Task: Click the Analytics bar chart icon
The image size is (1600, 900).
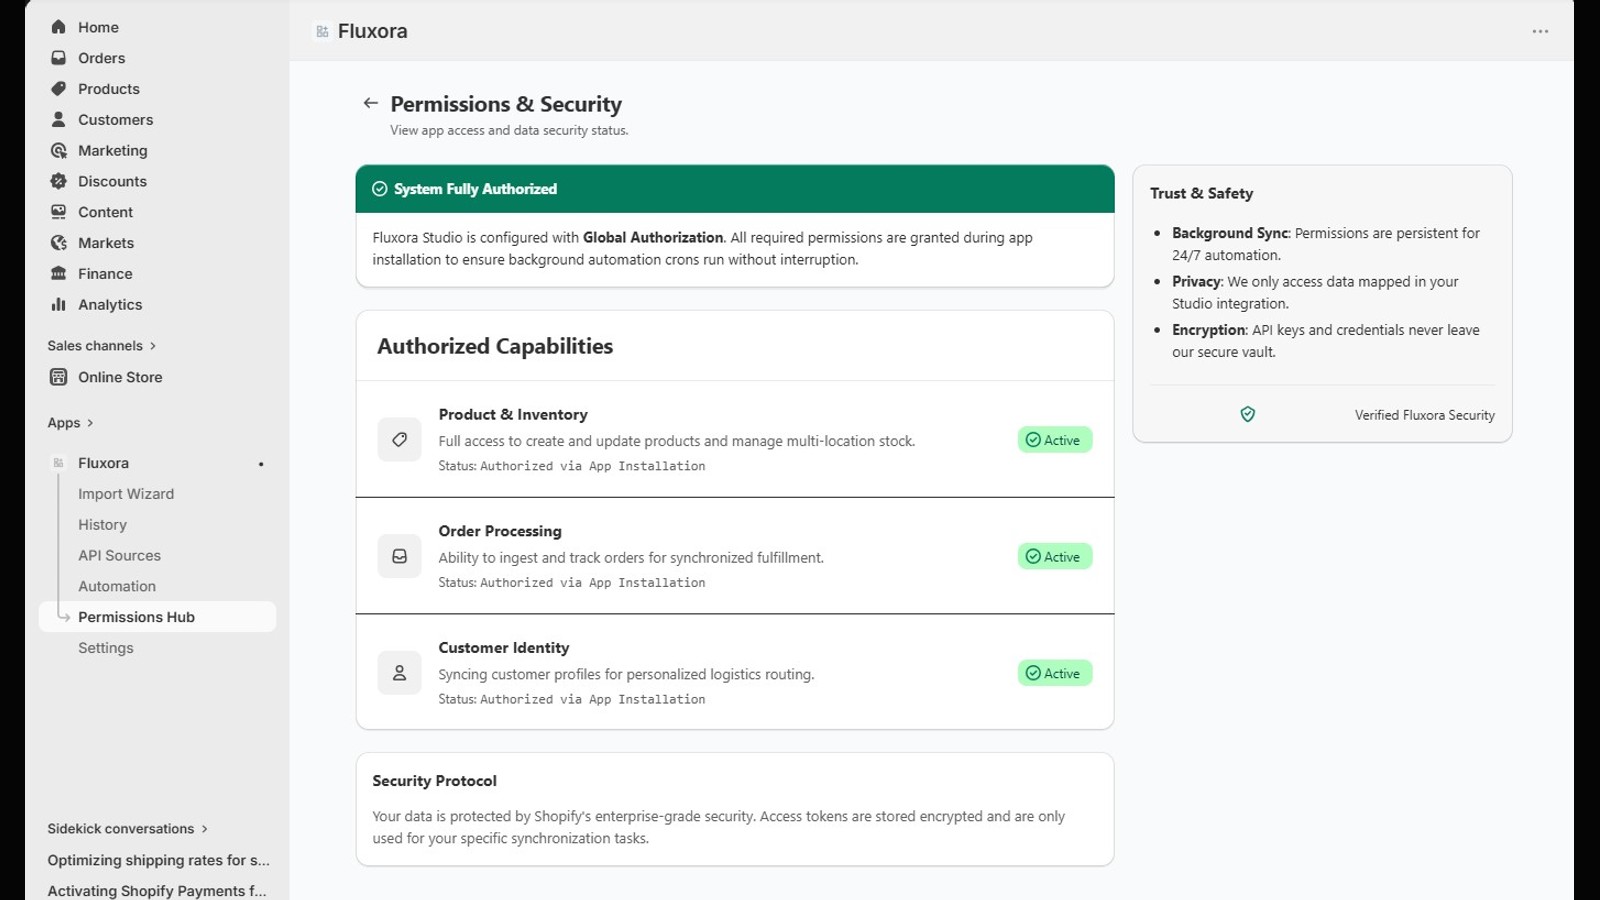Action: (58, 305)
